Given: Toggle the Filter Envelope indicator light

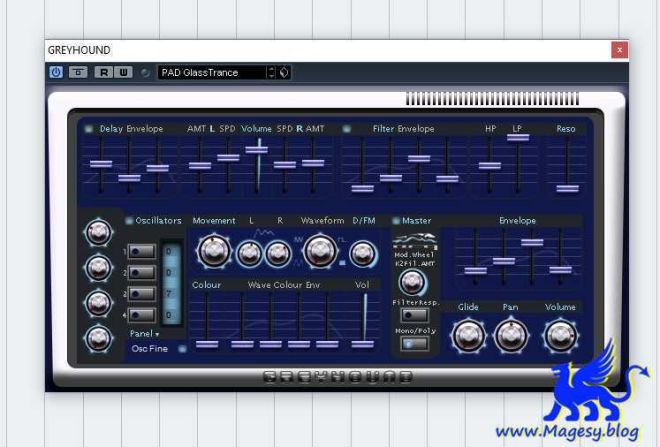Looking at the screenshot, I should [x=346, y=129].
